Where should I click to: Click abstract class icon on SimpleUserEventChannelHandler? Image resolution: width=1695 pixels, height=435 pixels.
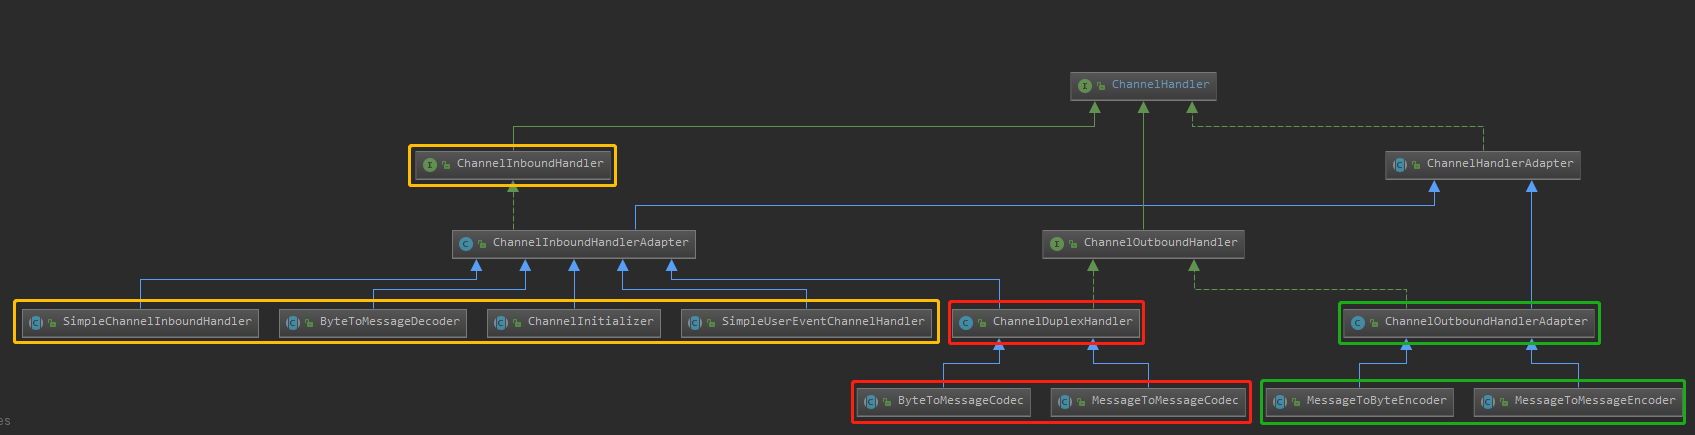click(x=694, y=323)
